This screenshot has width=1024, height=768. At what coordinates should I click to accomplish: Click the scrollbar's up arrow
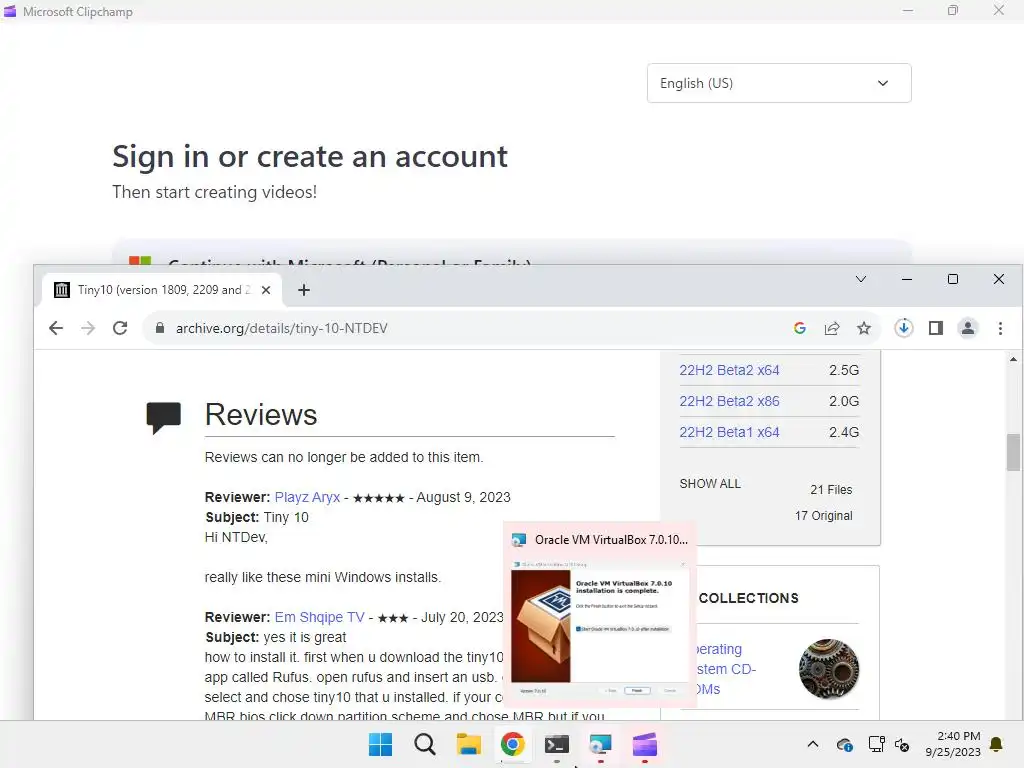(x=1013, y=359)
